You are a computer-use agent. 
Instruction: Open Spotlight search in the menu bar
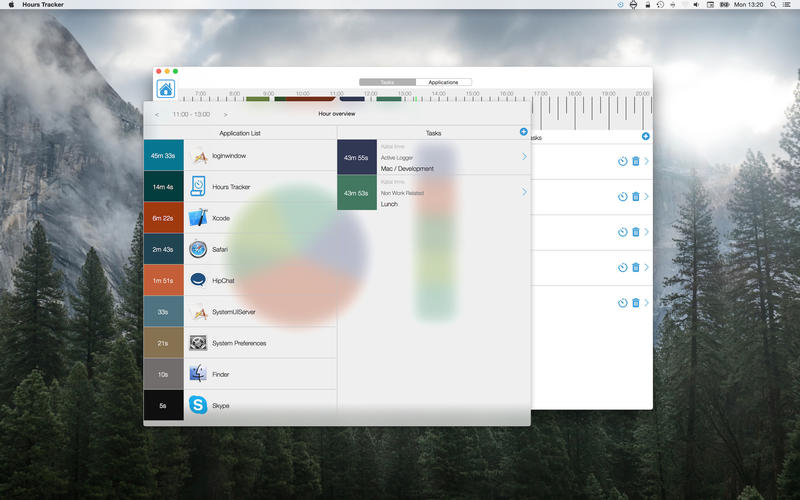pyautogui.click(x=772, y=5)
